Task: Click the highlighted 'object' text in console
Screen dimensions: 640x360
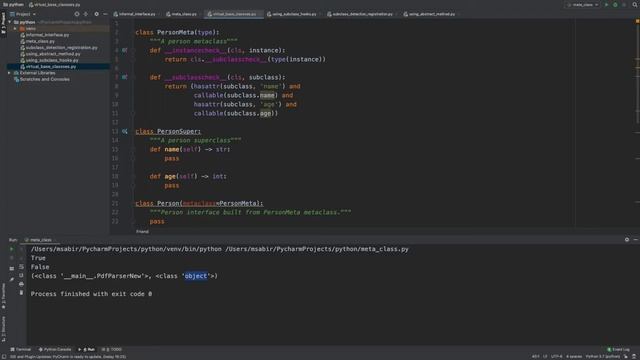Action: 196,276
